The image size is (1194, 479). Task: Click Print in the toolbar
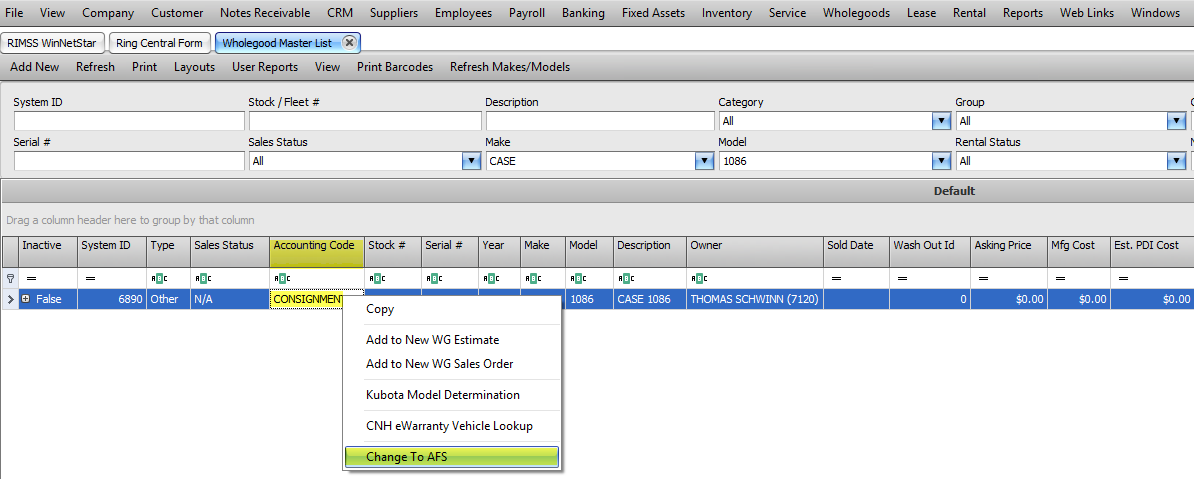[x=145, y=67]
